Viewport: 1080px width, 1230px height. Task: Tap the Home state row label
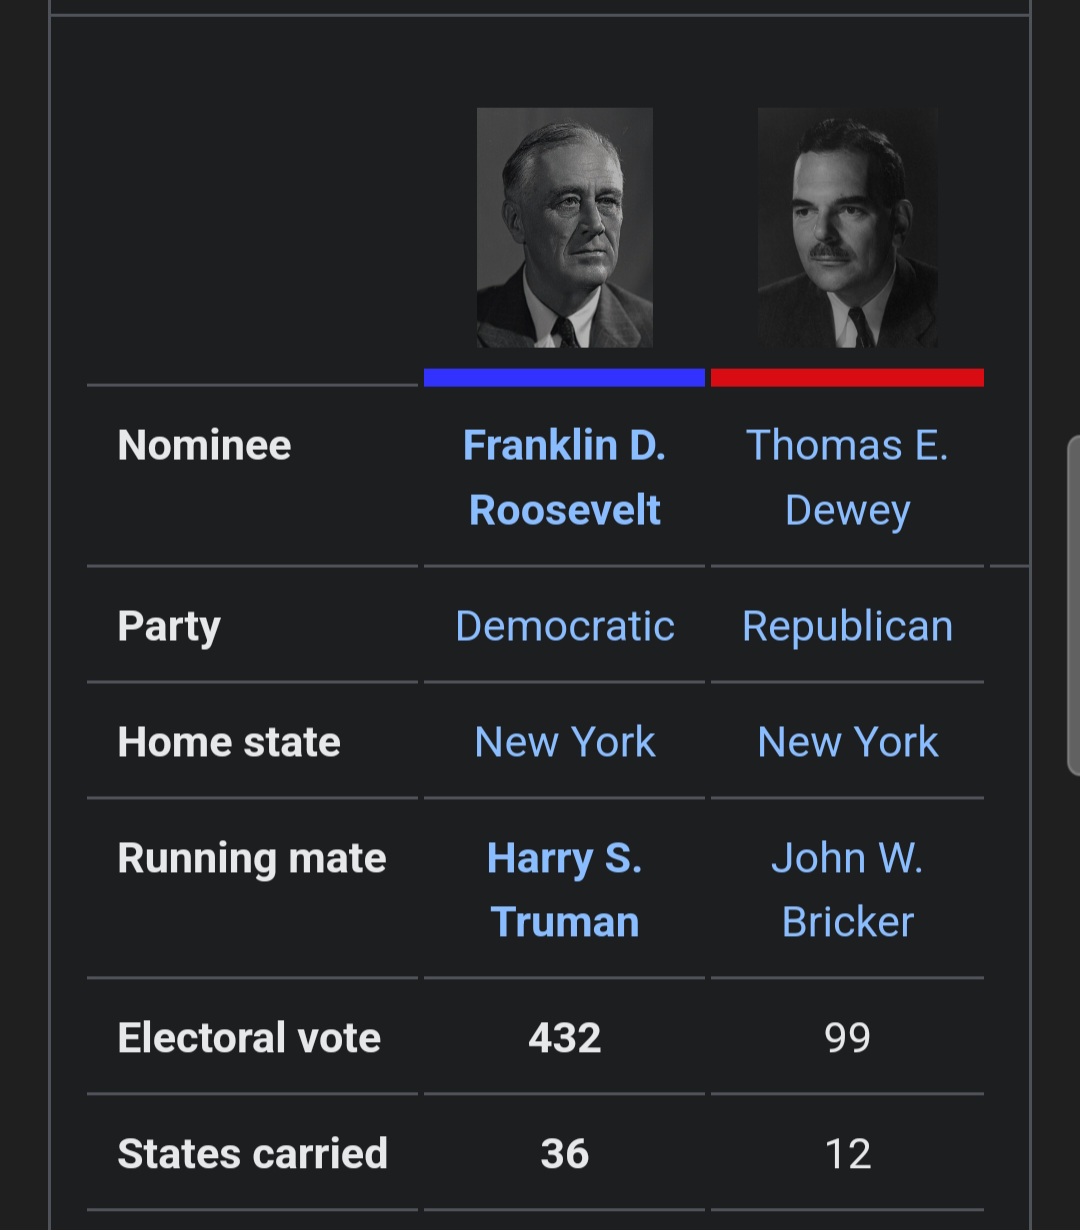click(229, 742)
